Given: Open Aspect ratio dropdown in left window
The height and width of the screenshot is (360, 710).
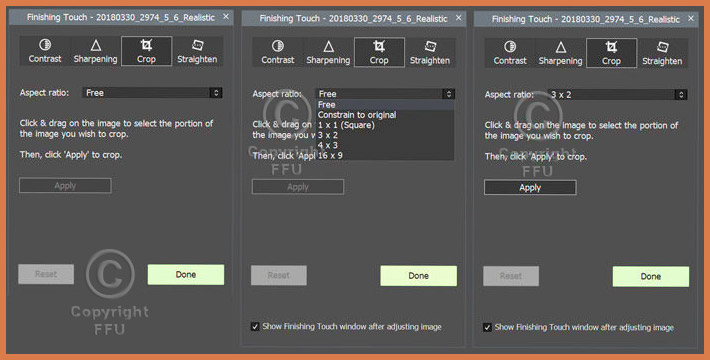Looking at the screenshot, I should click(152, 93).
